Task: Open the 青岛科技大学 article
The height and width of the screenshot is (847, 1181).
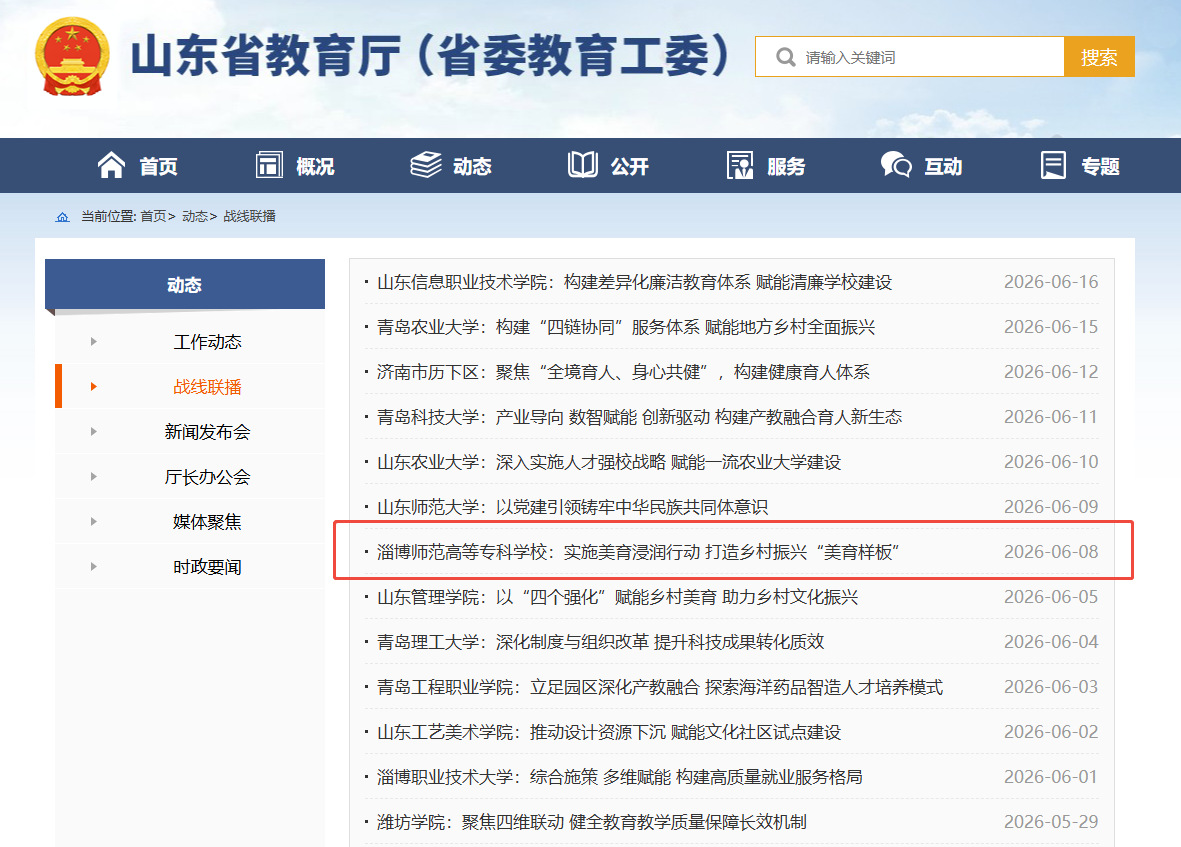Action: point(639,417)
